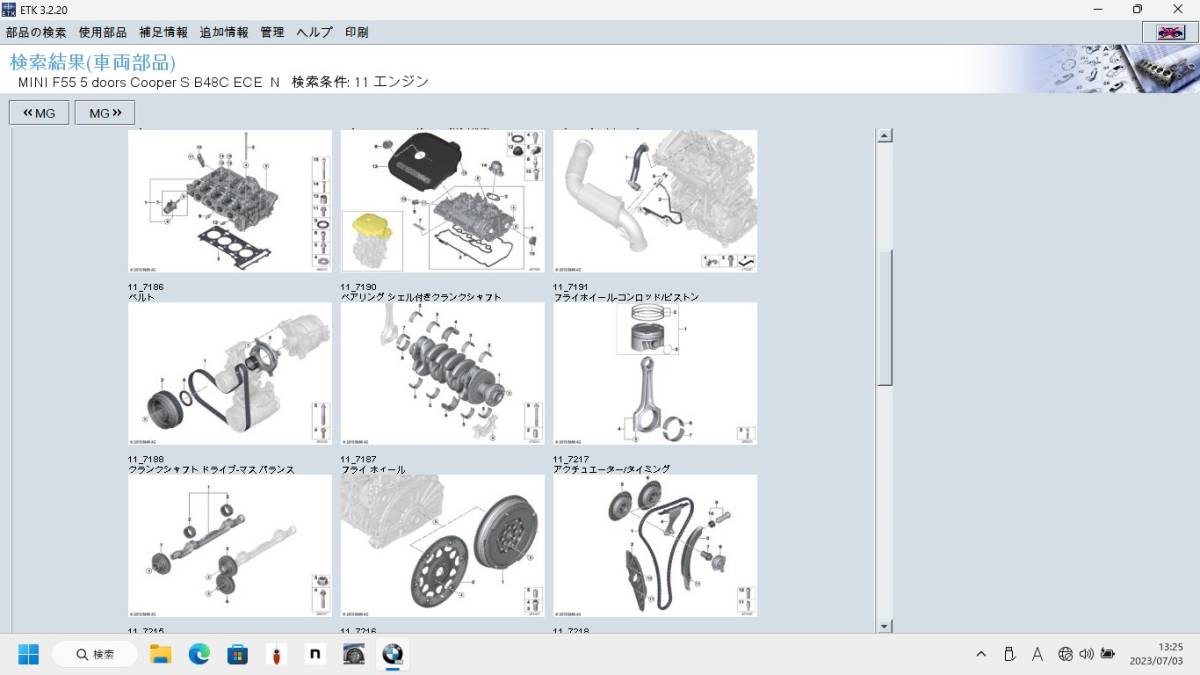Open Microsoft Store from the taskbar
Image resolution: width=1200 pixels, height=675 pixels.
[x=237, y=654]
